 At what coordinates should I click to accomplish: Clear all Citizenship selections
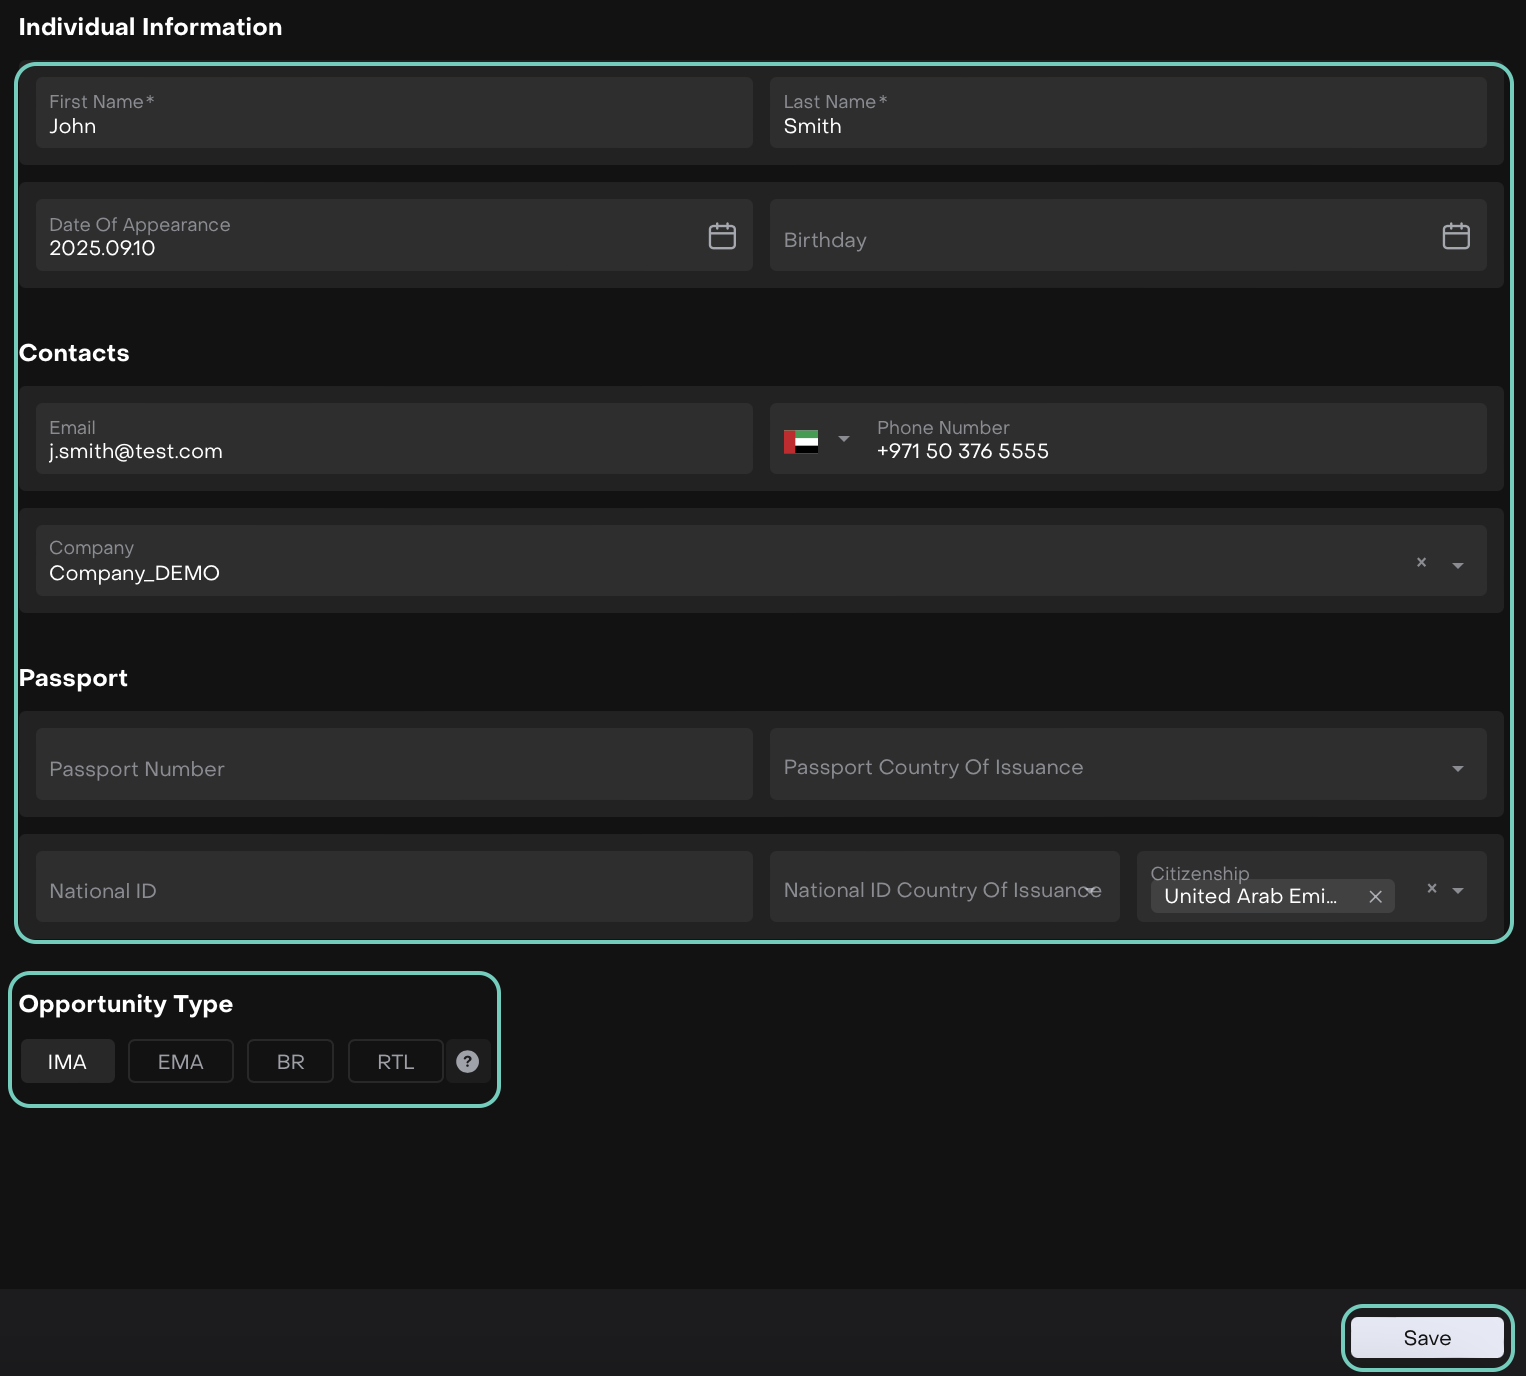click(1431, 888)
